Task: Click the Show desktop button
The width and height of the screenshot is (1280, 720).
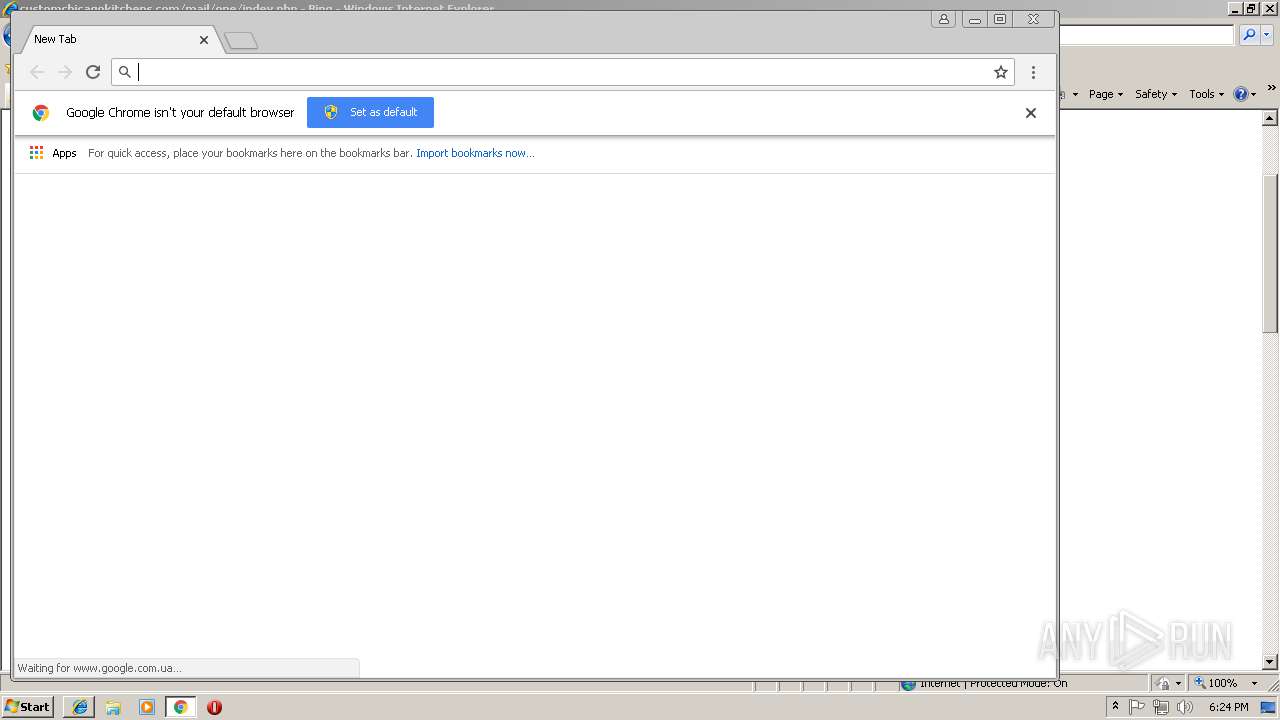Action: pyautogui.click(x=1269, y=707)
